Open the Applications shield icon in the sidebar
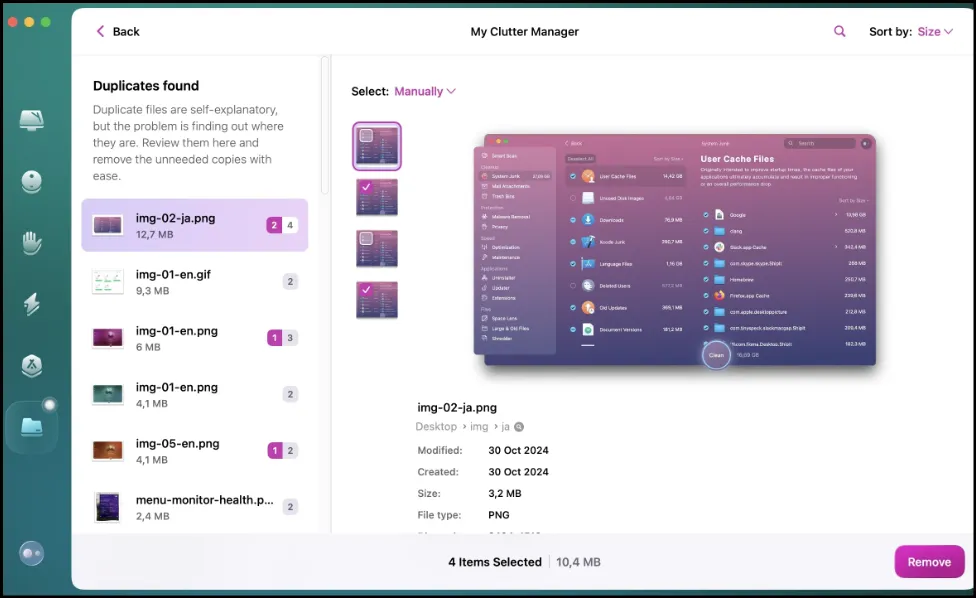Viewport: 976px width, 598px height. coord(31,366)
